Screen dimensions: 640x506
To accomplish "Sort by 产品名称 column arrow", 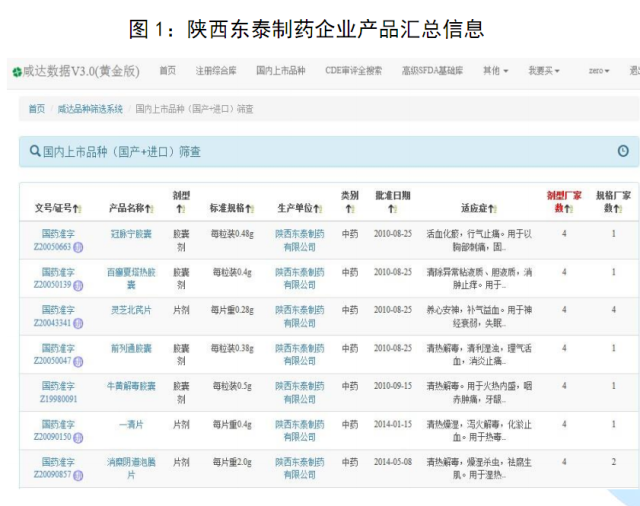I will click(149, 209).
